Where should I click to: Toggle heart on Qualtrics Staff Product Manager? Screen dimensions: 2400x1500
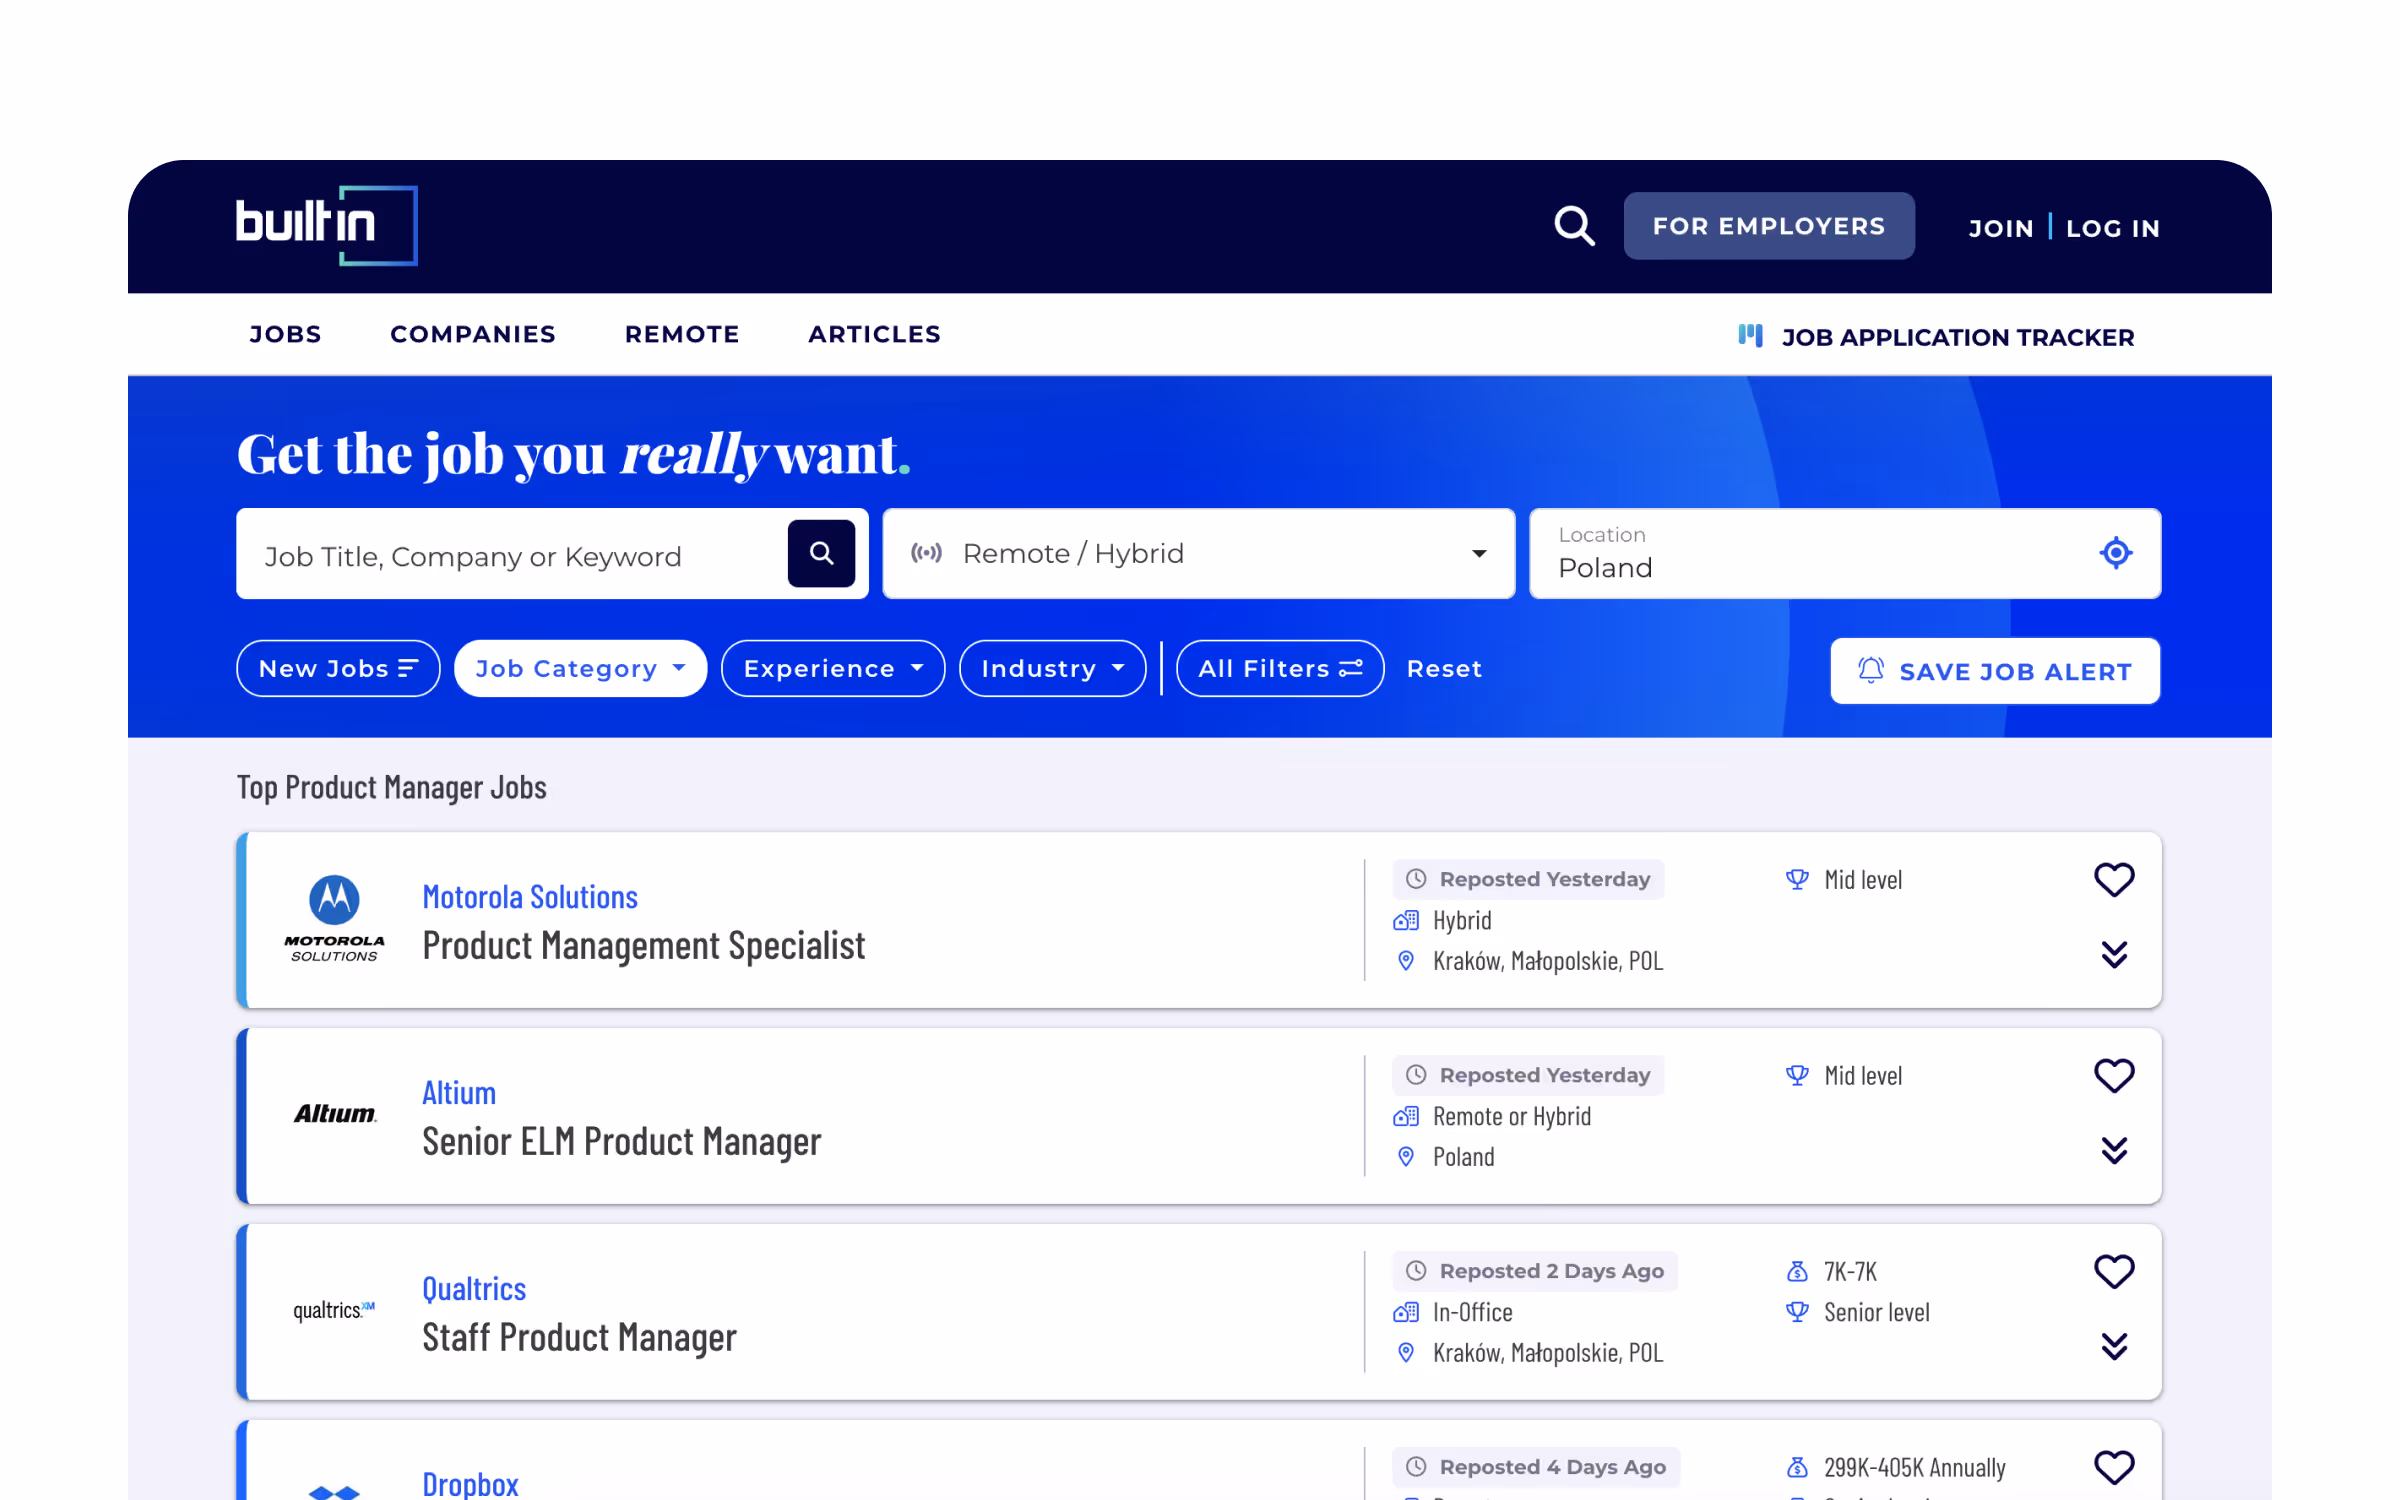(x=2113, y=1272)
